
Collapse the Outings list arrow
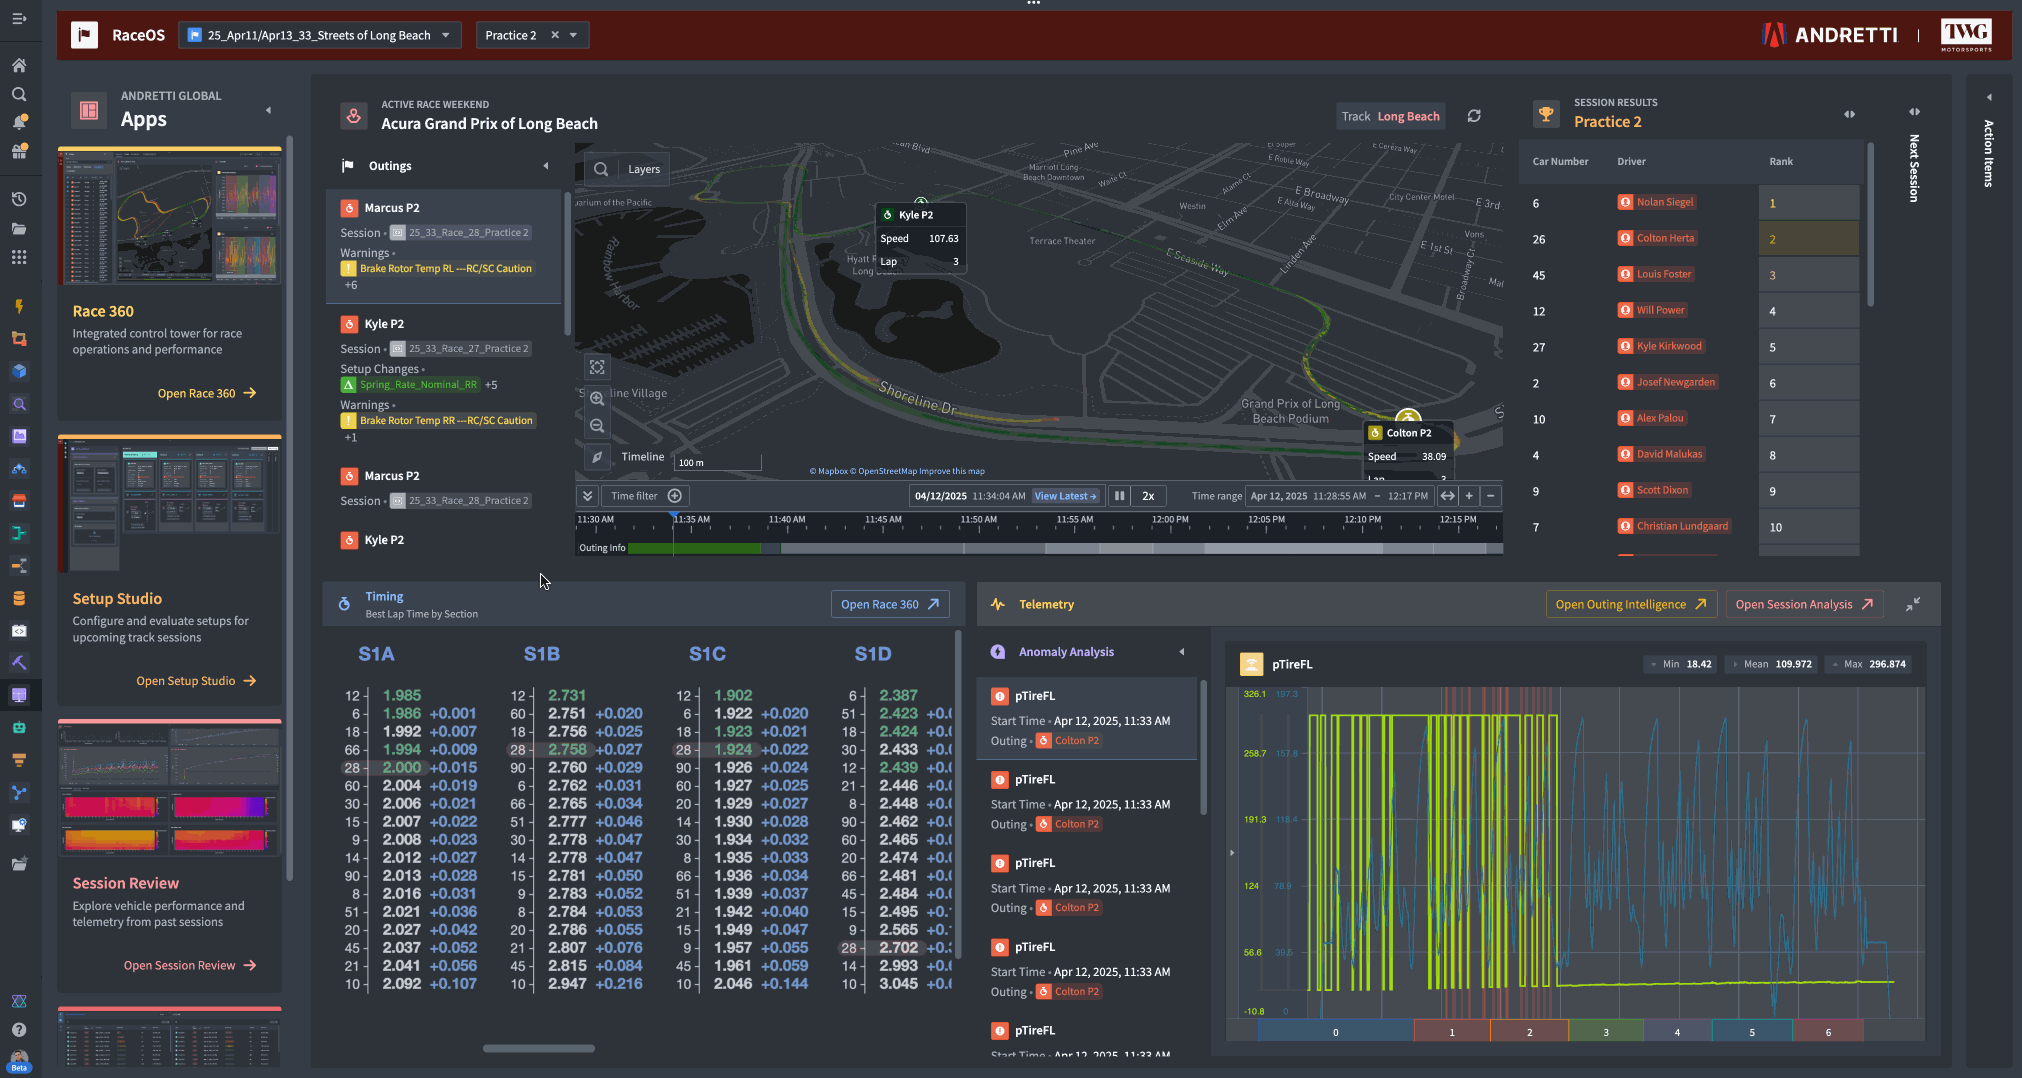point(546,166)
